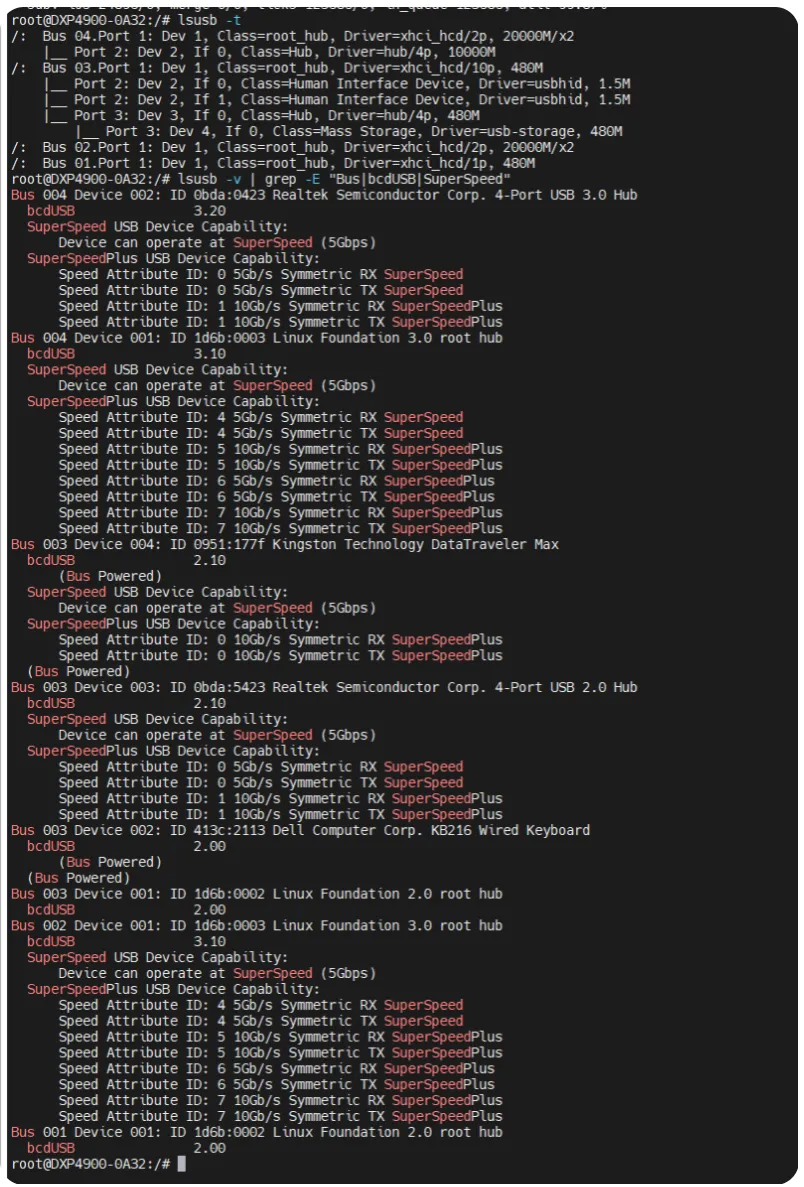Click the Dell KB216 Wired Keyboard line
The height and width of the screenshot is (1187, 804).
[x=301, y=830]
